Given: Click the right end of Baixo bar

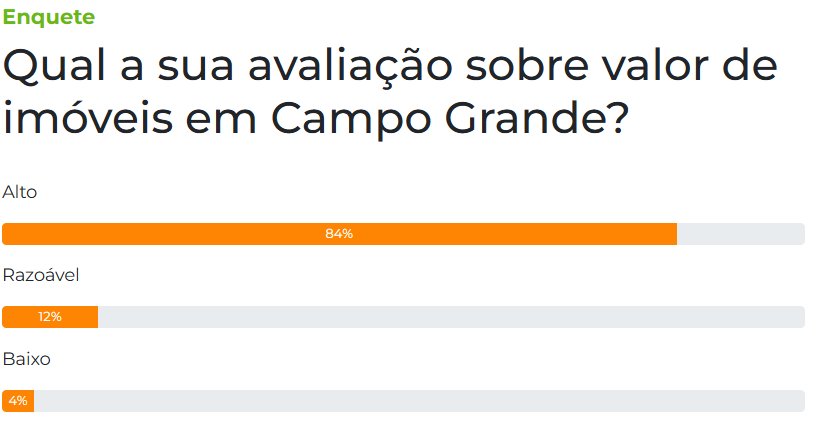Looking at the screenshot, I should [x=801, y=401].
